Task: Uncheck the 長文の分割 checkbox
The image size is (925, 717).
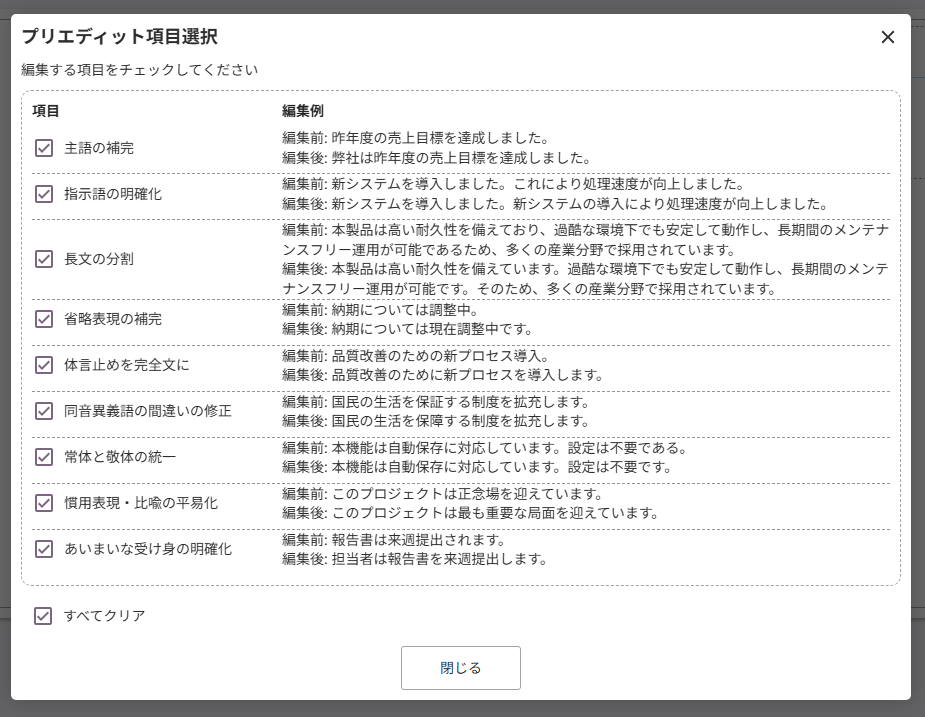Action: (x=44, y=258)
